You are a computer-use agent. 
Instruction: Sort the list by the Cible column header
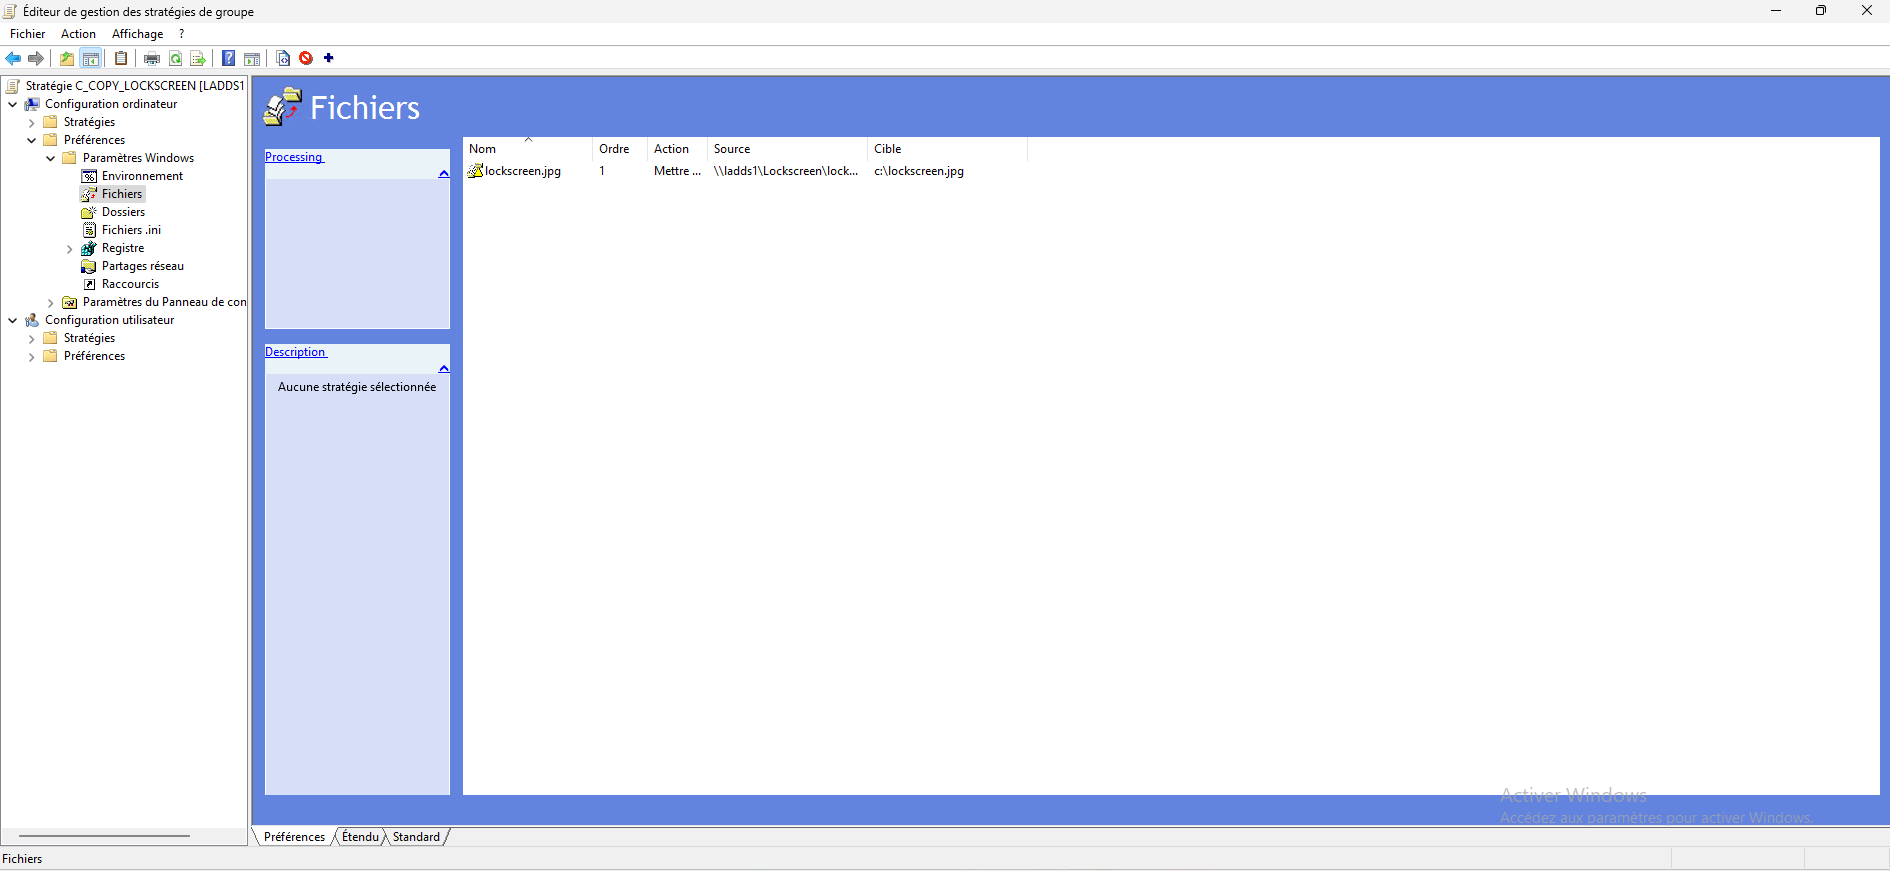[887, 149]
